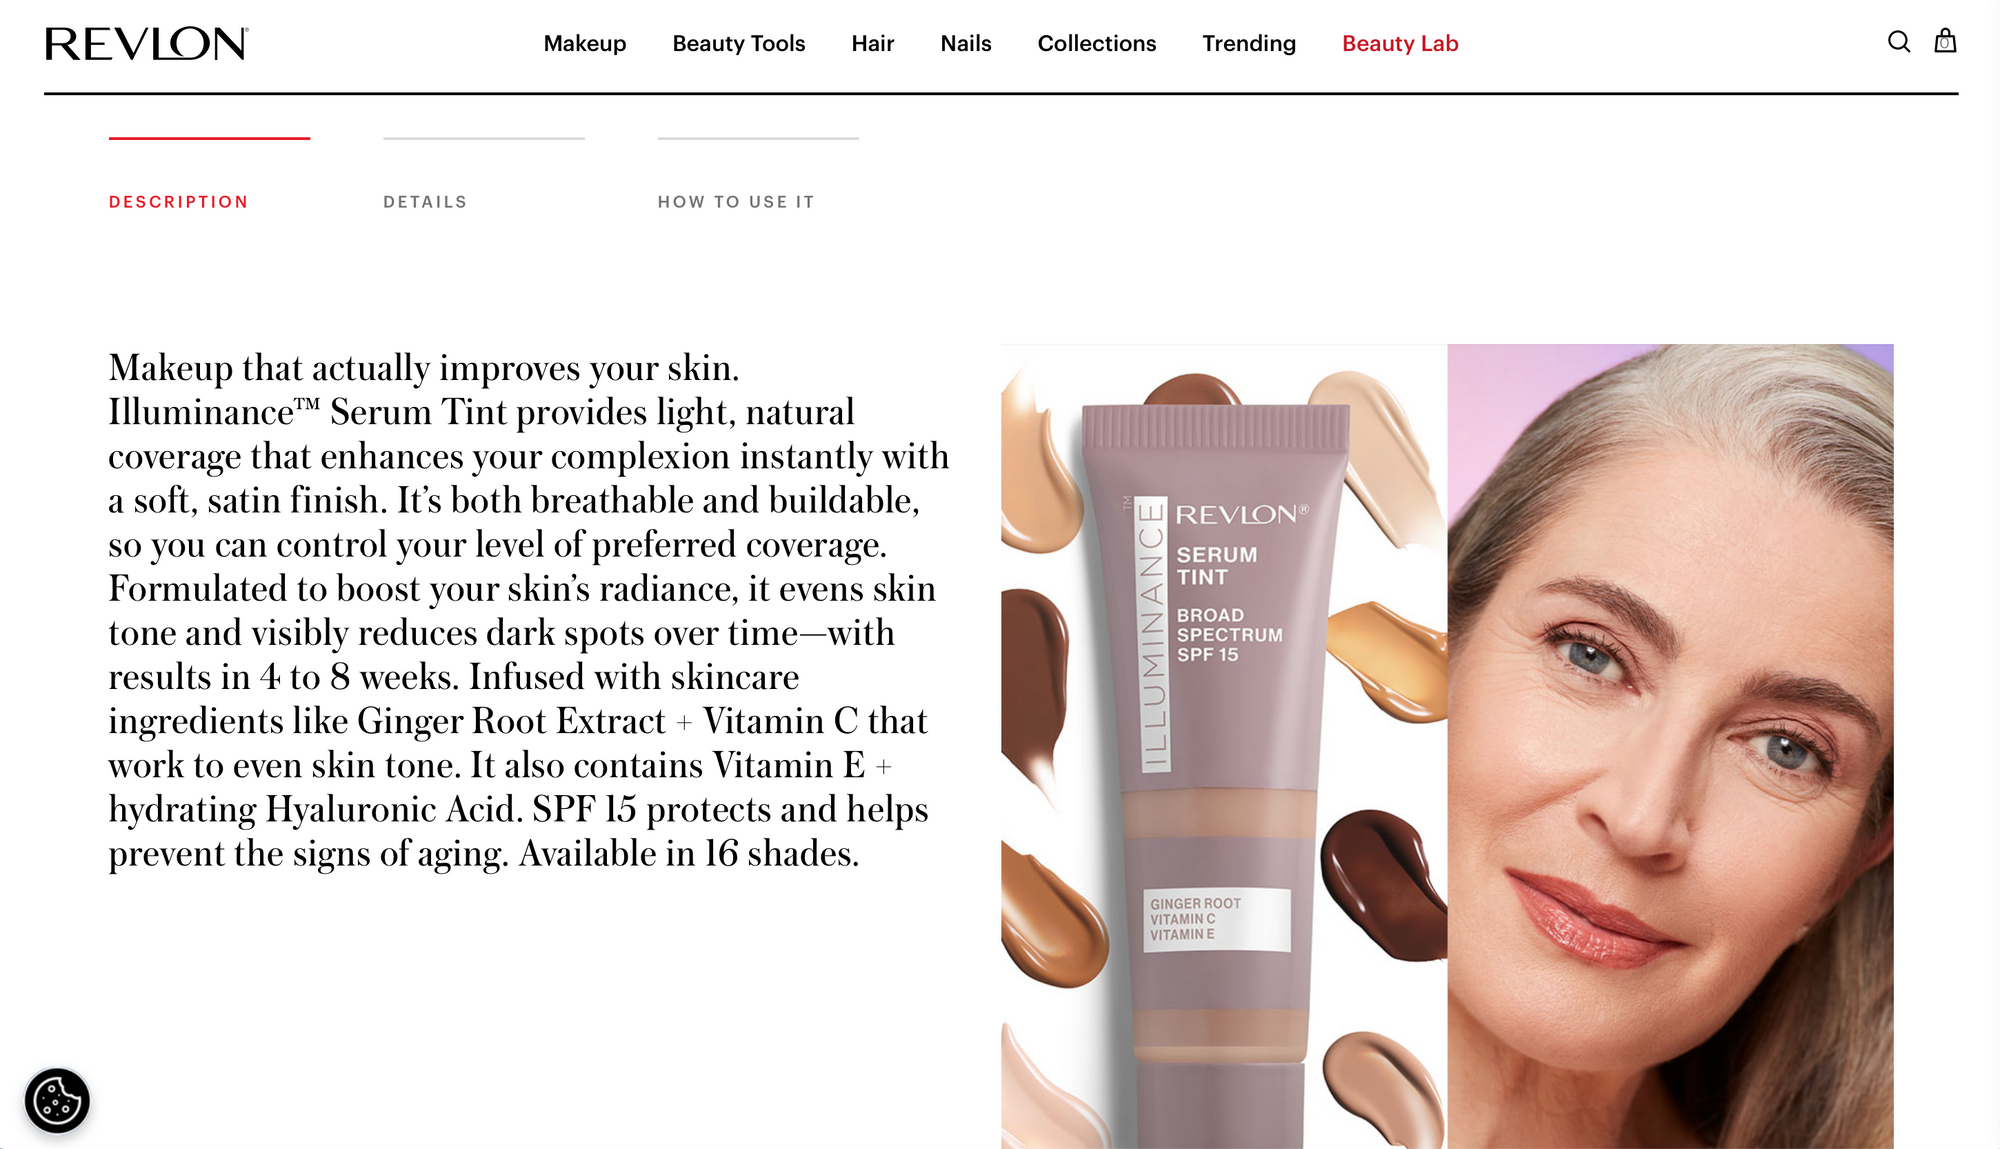
Task: Open the Beauty Tools menu
Action: [739, 43]
